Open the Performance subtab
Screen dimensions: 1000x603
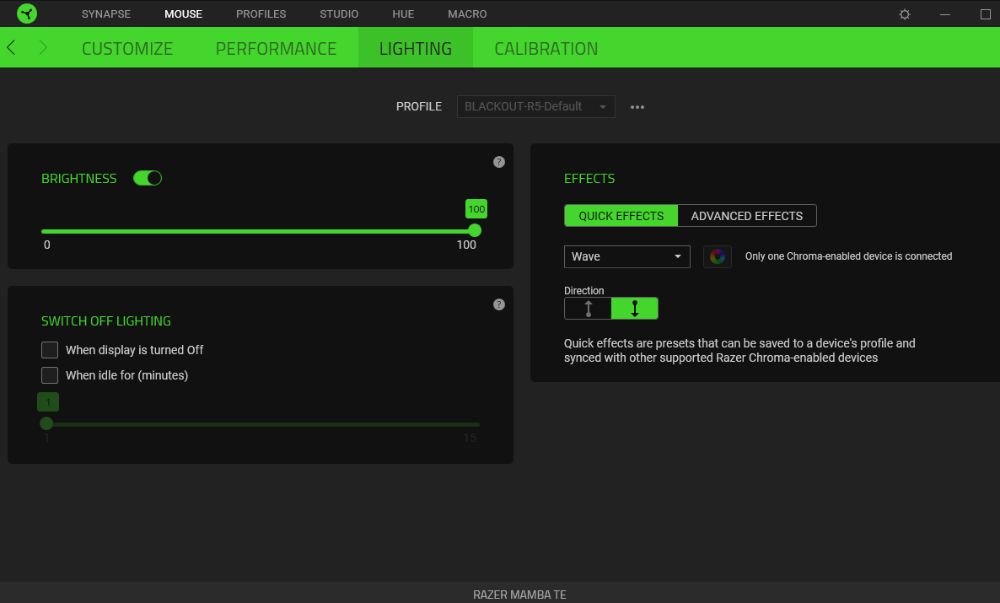coord(276,48)
